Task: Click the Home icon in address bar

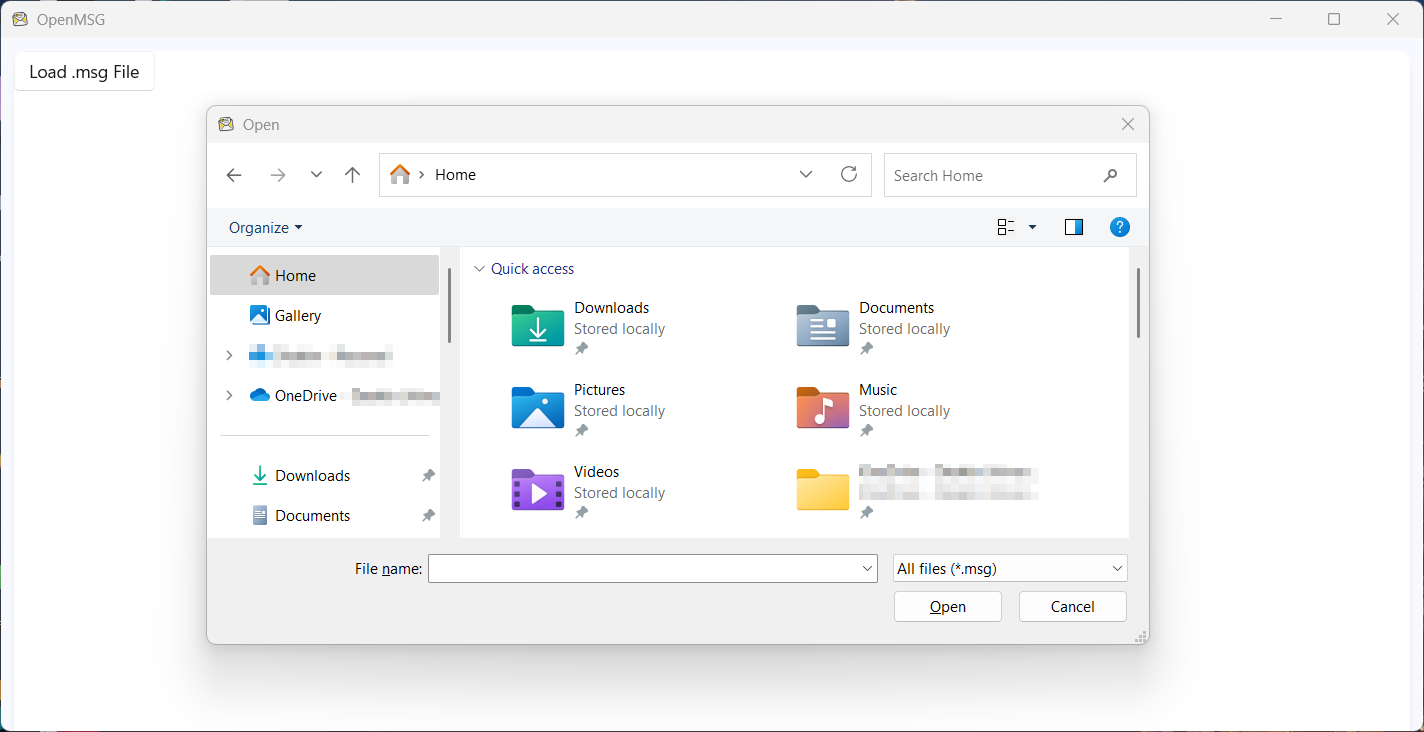Action: (400, 174)
